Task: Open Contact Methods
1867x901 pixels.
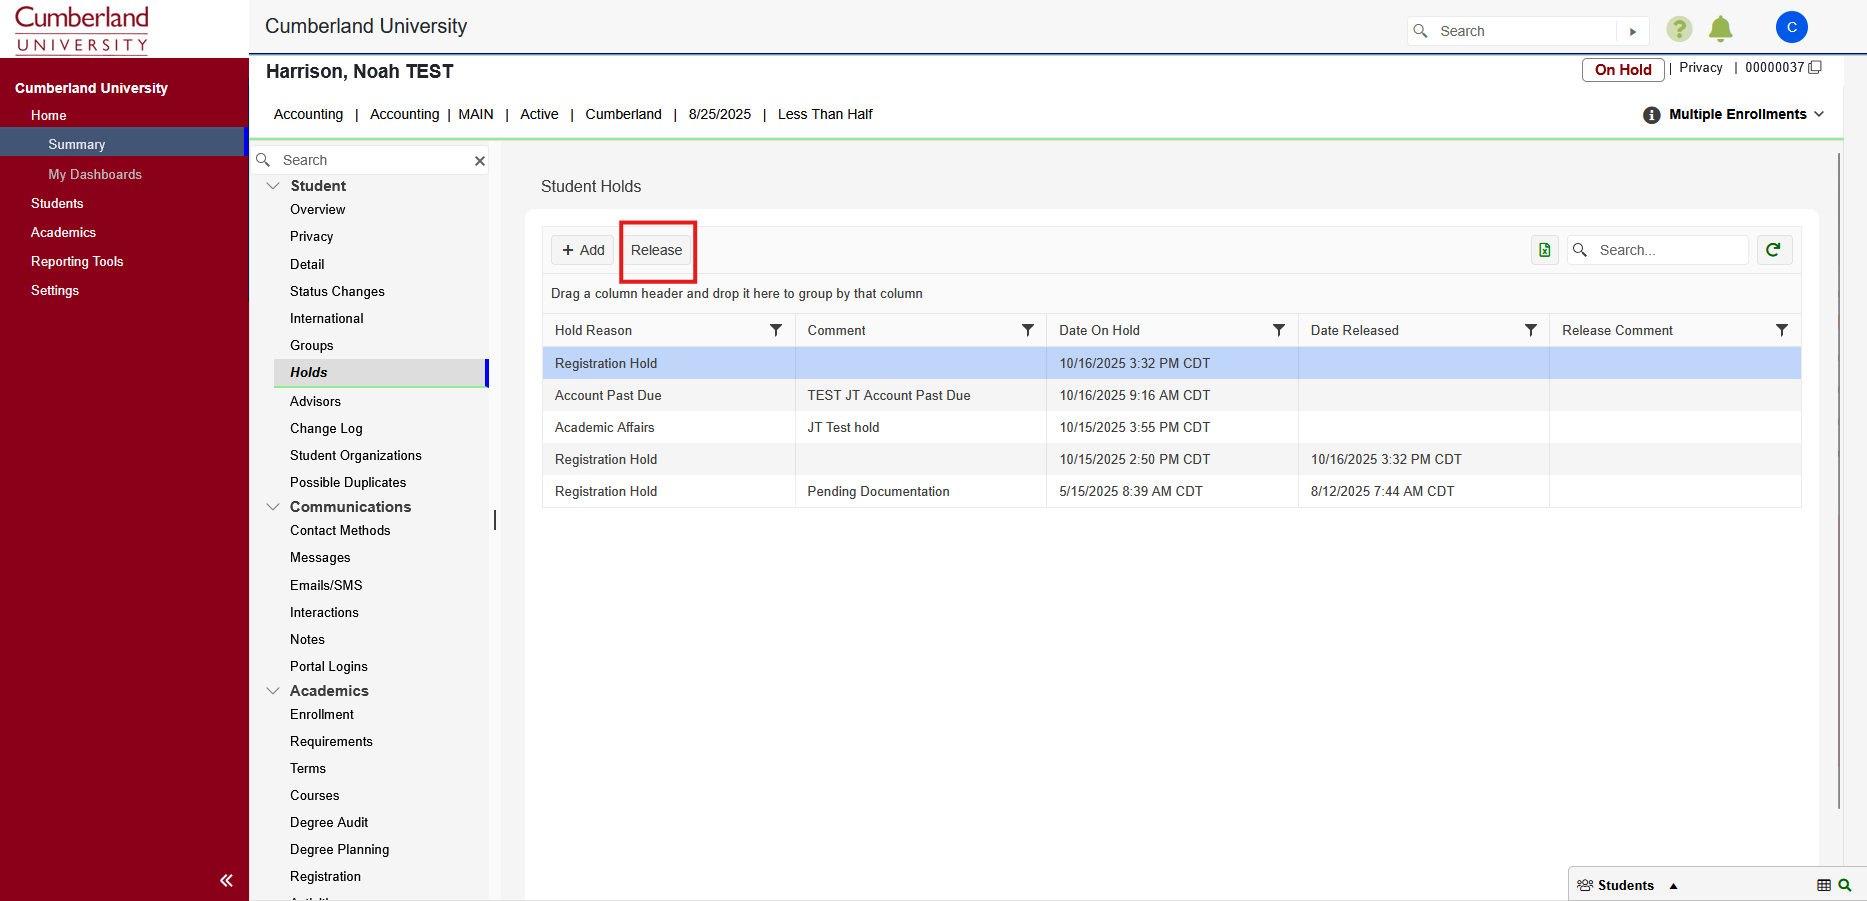Action: [340, 530]
